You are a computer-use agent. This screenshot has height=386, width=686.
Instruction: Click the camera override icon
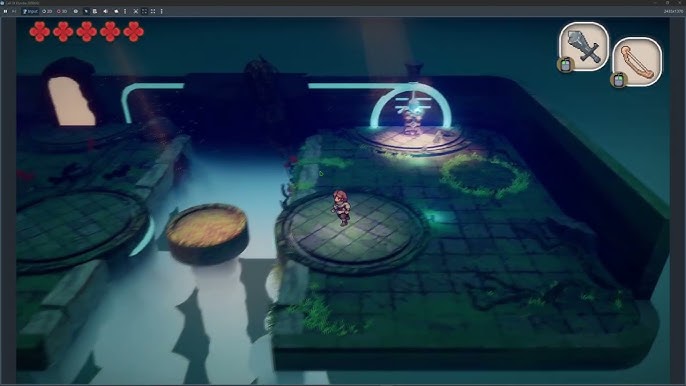click(116, 11)
